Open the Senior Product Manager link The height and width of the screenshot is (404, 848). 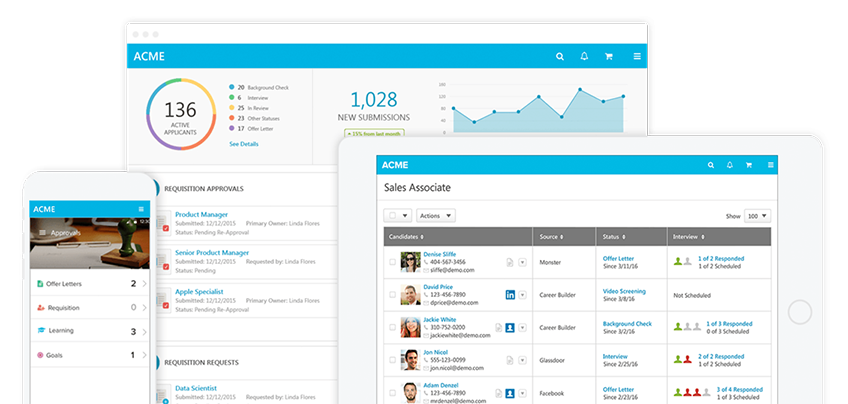tap(212, 253)
